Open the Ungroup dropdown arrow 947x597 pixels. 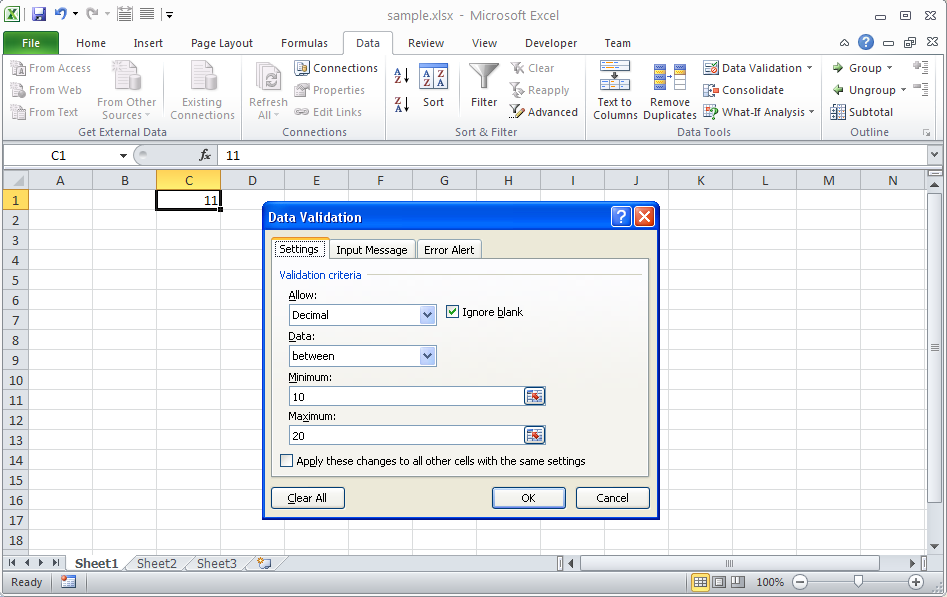click(904, 90)
